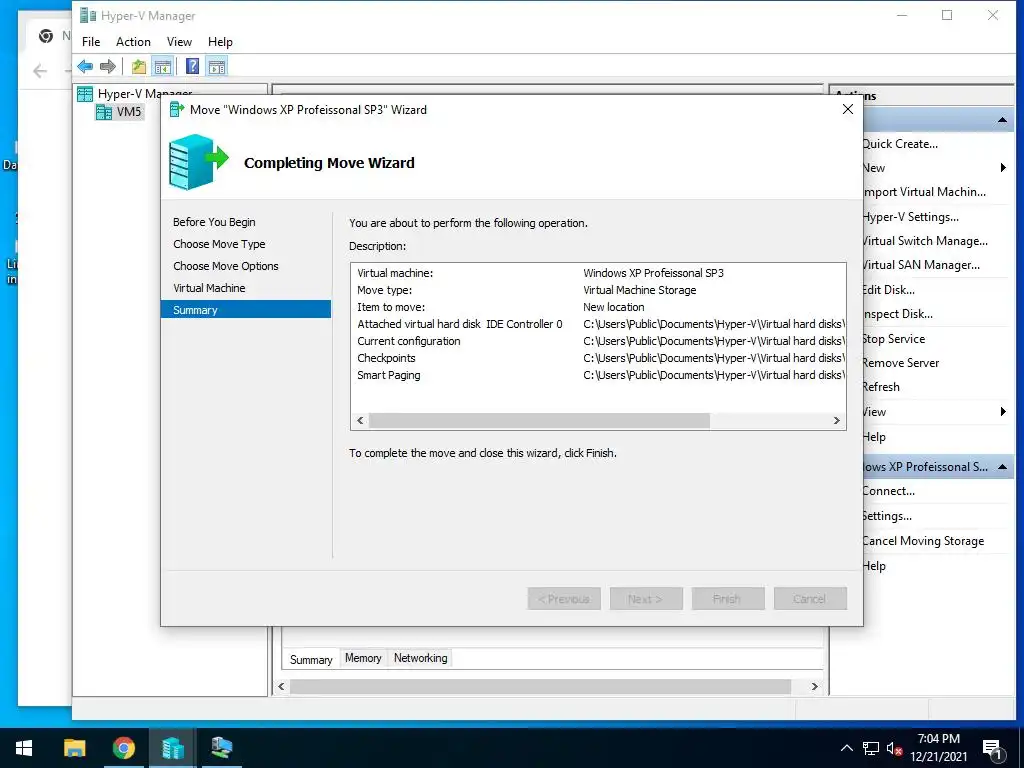Go to the Choose Move Options step
1024x768 pixels.
(x=226, y=266)
